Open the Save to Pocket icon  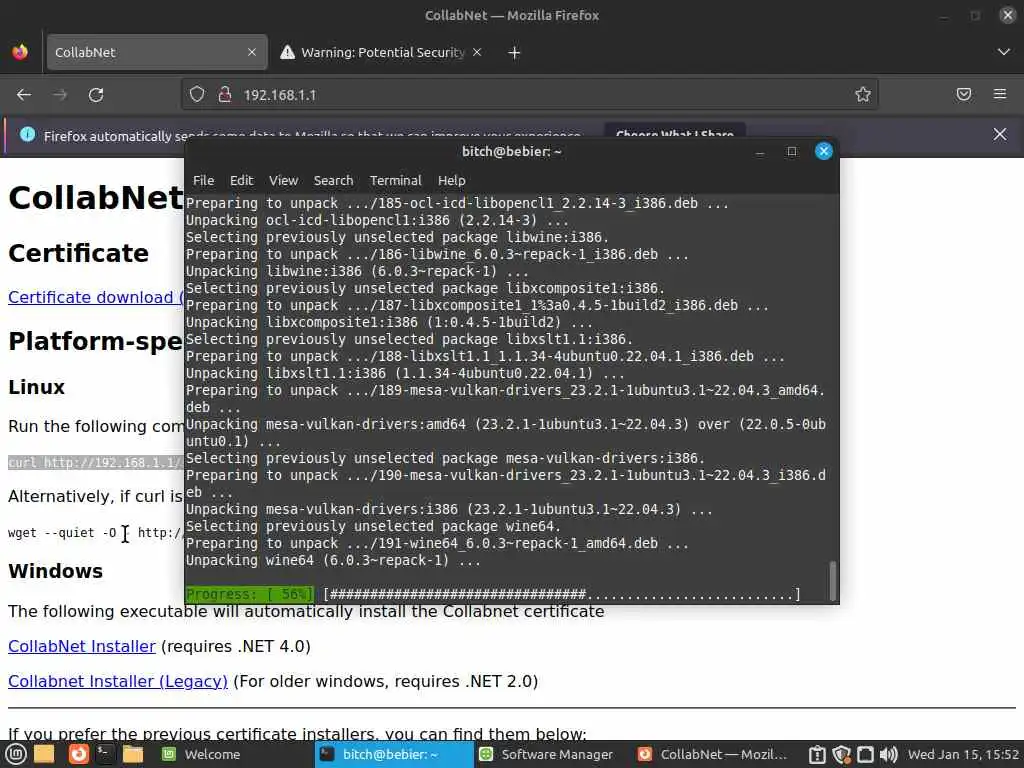[964, 95]
